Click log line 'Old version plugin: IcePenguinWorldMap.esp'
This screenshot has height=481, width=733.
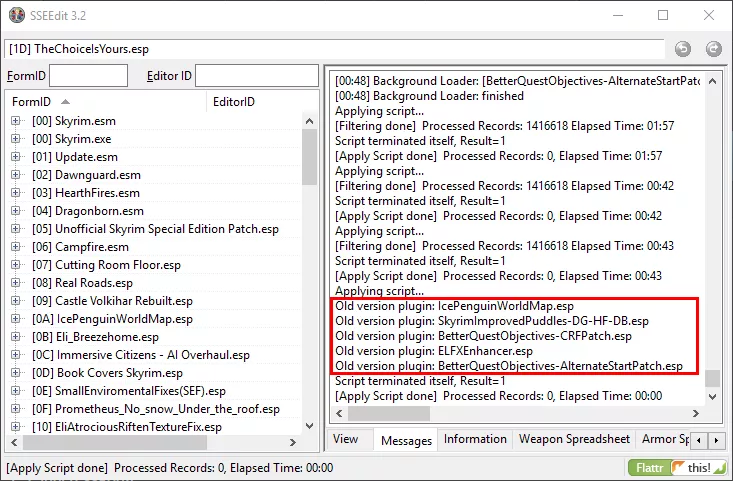click(454, 306)
